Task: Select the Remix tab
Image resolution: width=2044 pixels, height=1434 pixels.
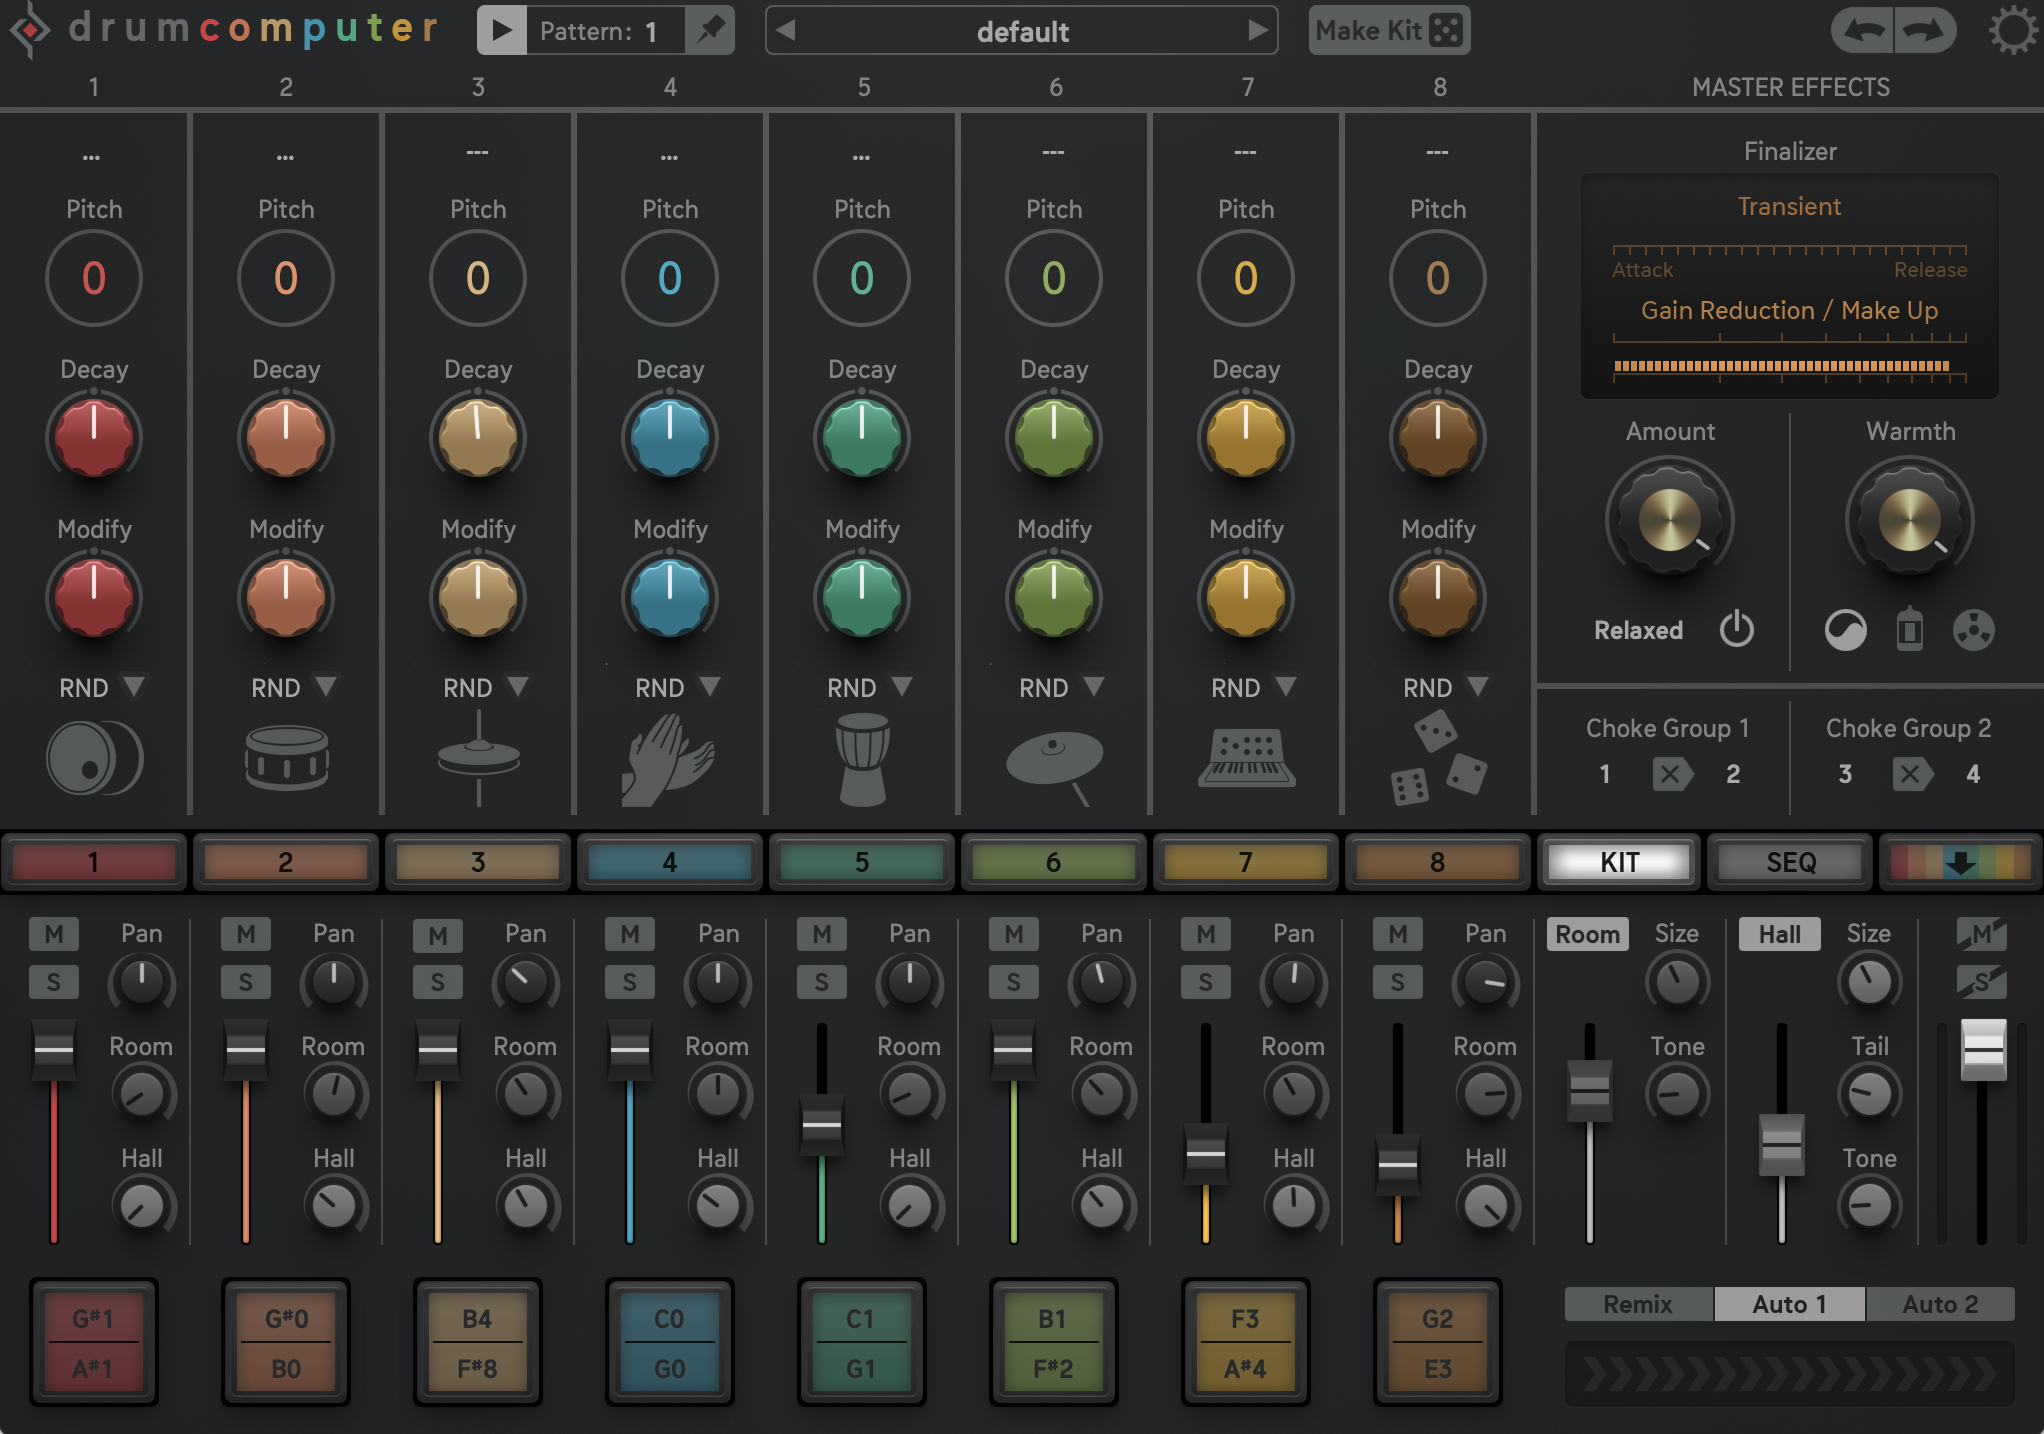Action: pyautogui.click(x=1638, y=1304)
